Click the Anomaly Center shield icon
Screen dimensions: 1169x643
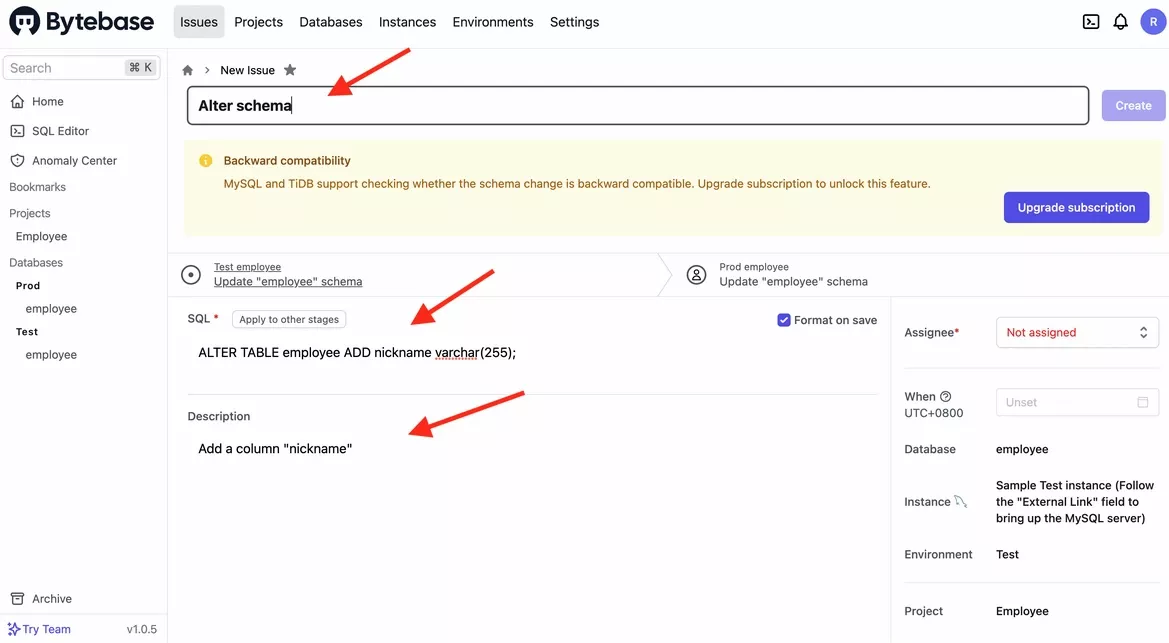coord(17,160)
